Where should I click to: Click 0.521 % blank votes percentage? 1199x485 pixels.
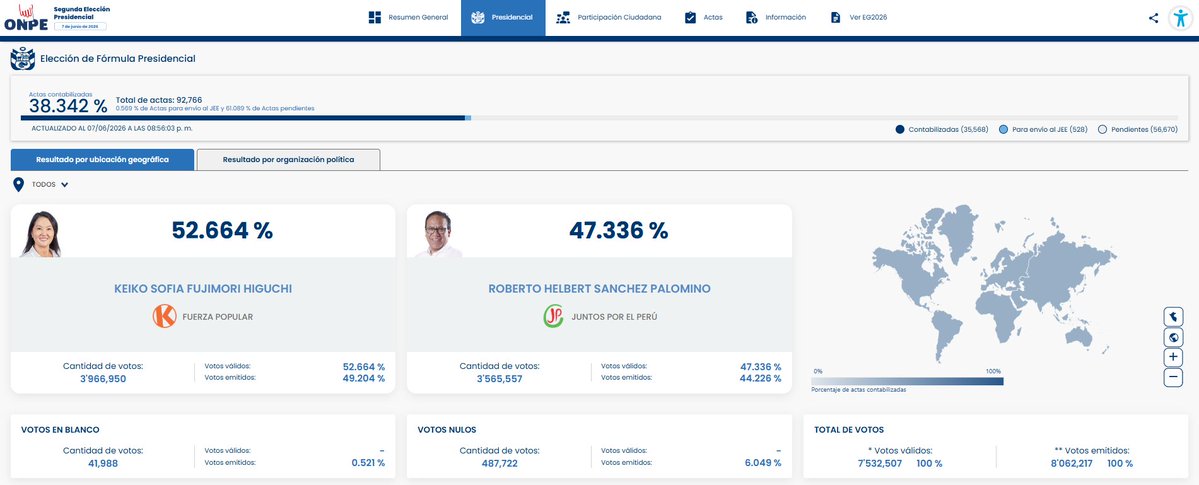tap(368, 463)
